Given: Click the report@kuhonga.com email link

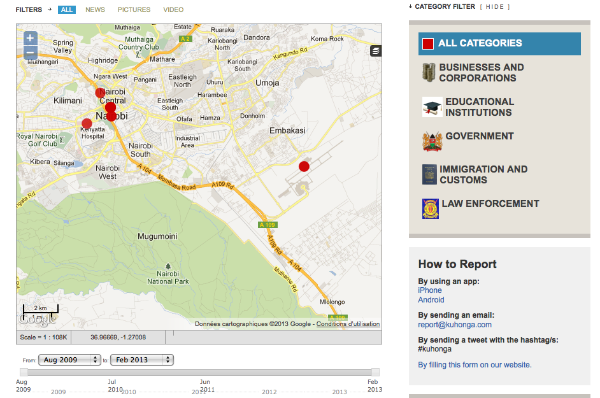Looking at the screenshot, I should [x=455, y=325].
